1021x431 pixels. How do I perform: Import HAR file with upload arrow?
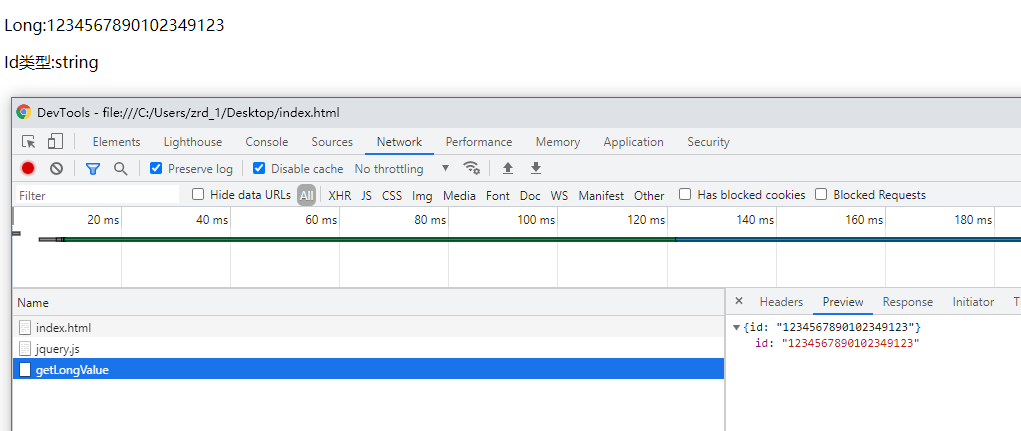(x=508, y=169)
